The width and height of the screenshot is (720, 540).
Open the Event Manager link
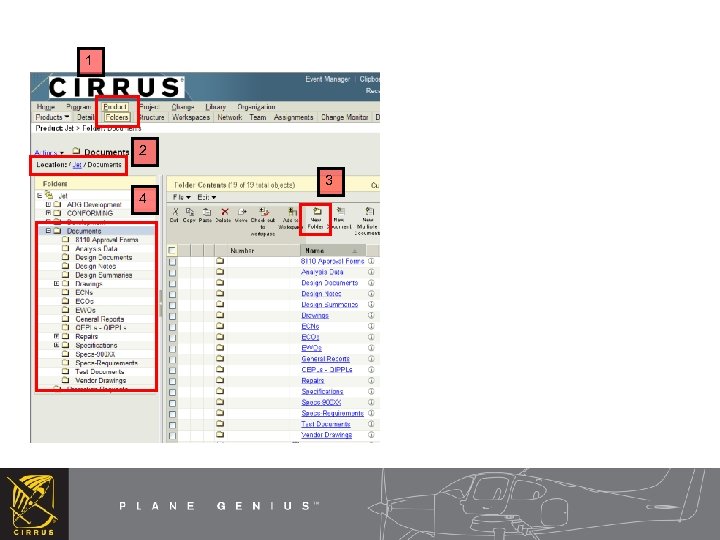[327, 79]
